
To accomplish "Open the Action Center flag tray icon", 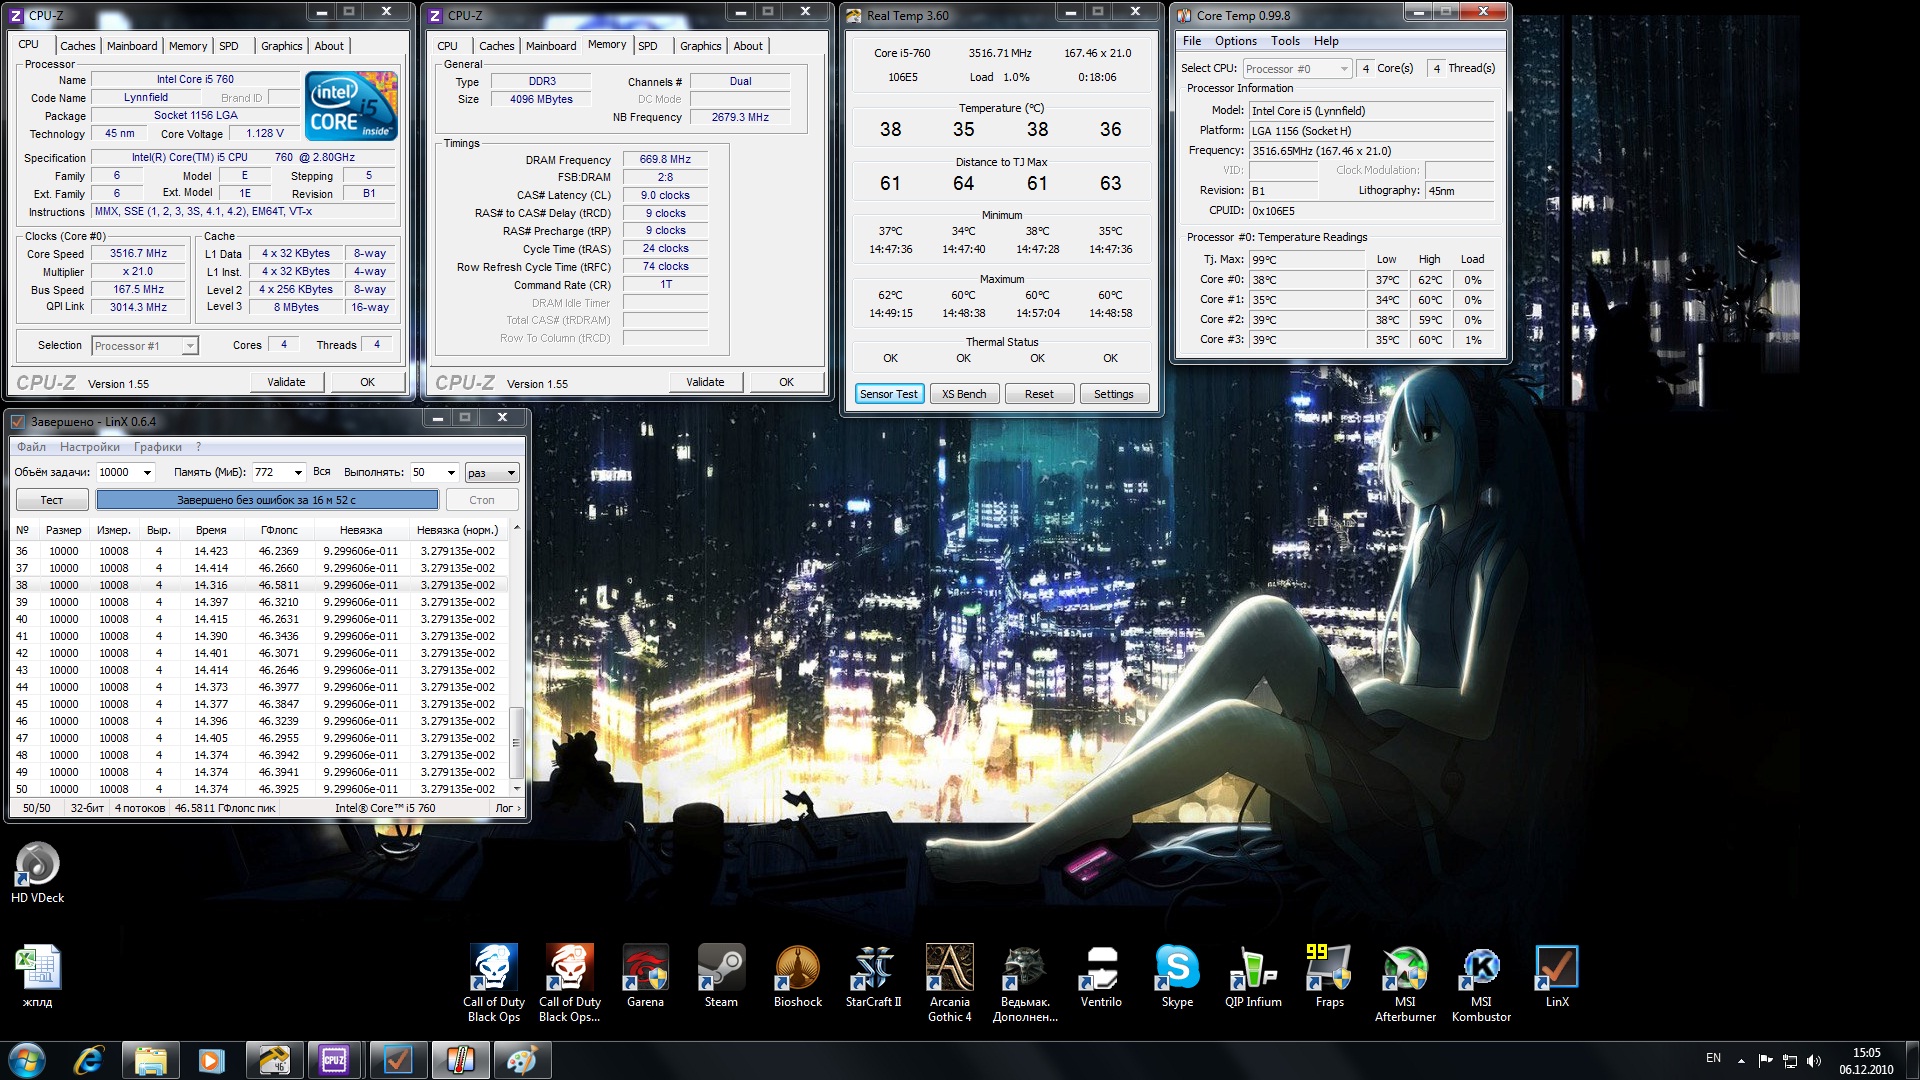I will click(x=1765, y=1060).
